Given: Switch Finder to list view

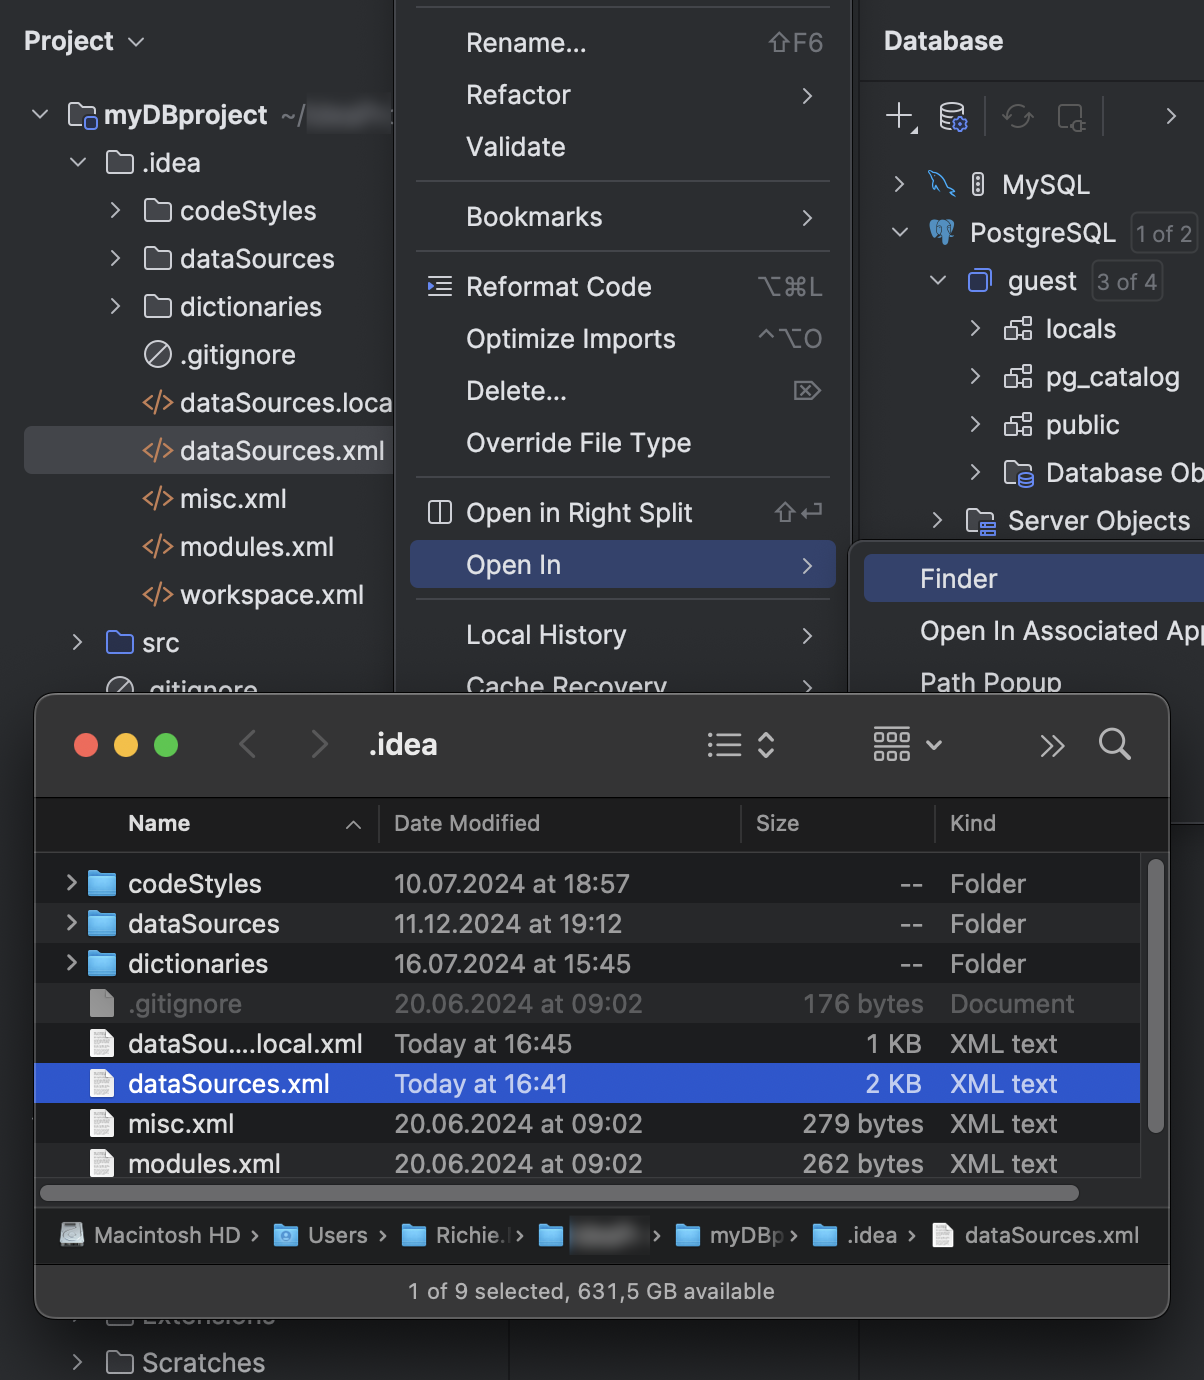Looking at the screenshot, I should click(x=724, y=744).
